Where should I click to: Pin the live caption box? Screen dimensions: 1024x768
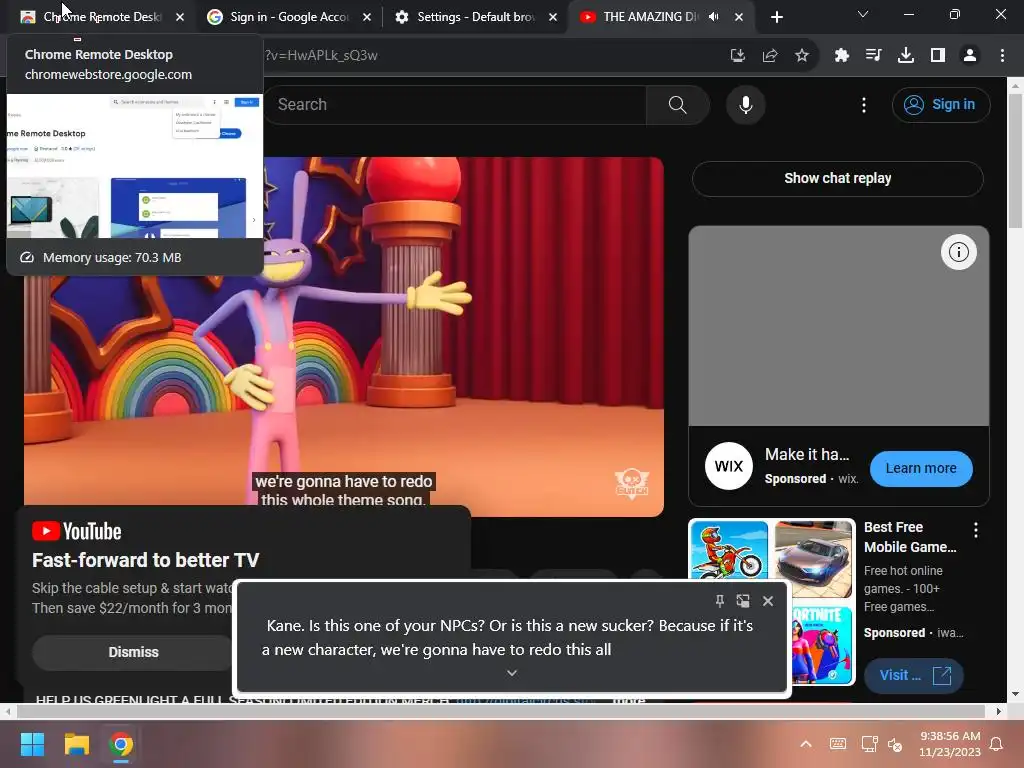coord(719,601)
